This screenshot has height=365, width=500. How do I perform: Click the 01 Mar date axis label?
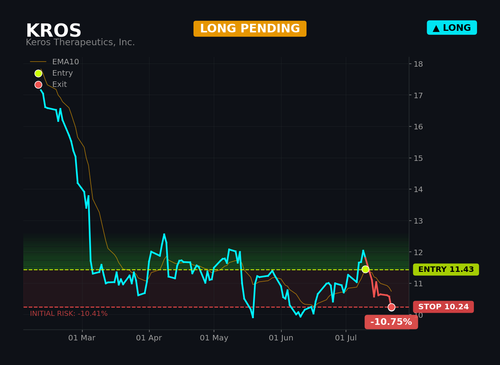[82, 338]
